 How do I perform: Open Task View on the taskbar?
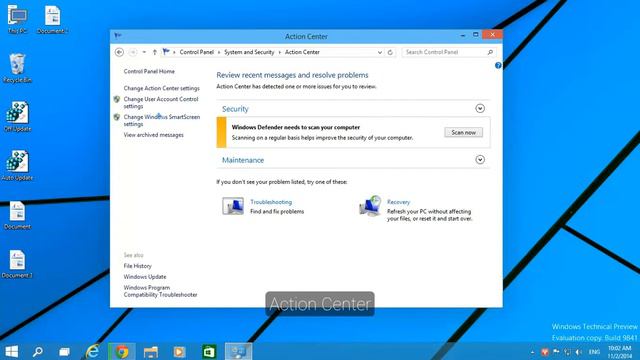coord(64,351)
